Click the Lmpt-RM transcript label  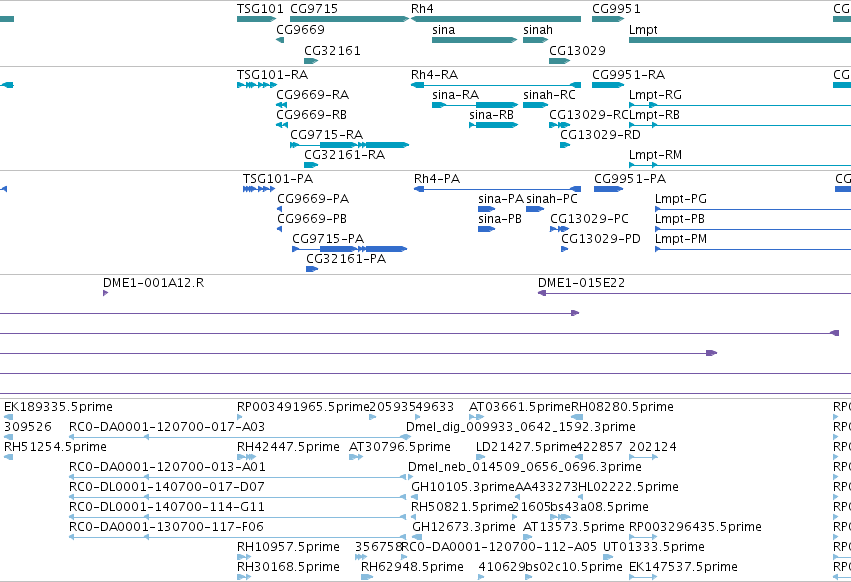(655, 155)
